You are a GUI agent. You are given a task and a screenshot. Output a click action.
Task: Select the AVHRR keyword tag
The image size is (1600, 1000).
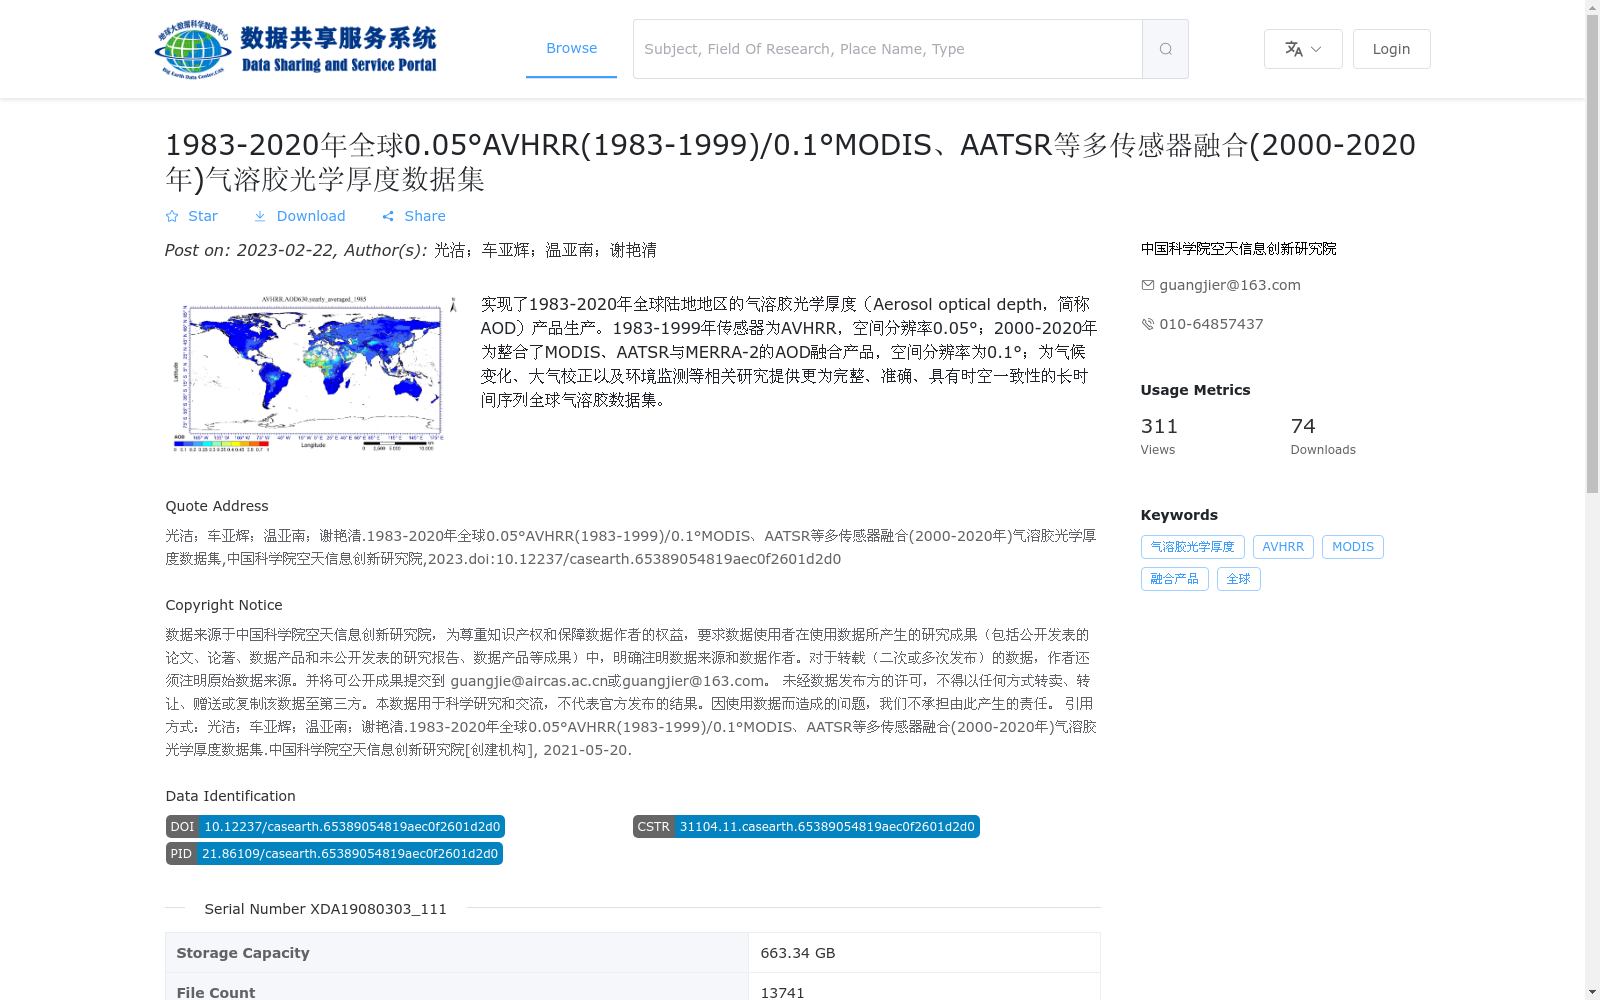1283,547
